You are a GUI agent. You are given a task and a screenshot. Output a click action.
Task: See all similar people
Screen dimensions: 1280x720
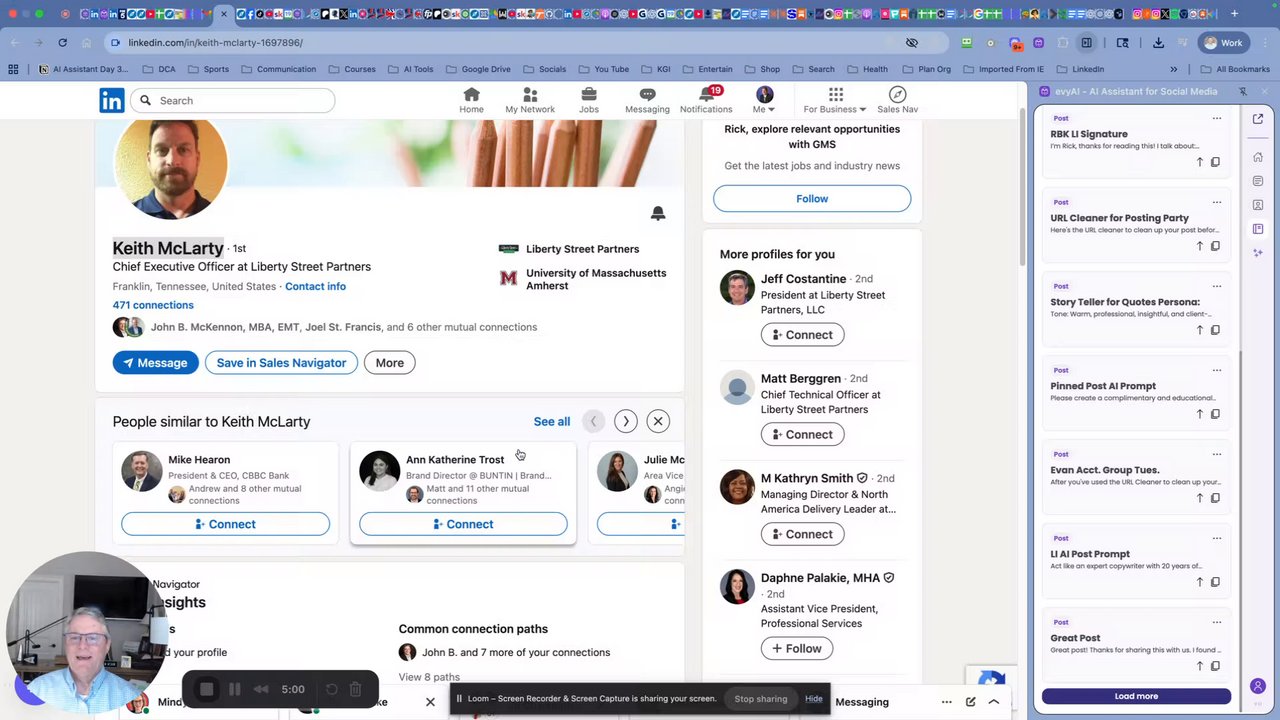point(552,422)
